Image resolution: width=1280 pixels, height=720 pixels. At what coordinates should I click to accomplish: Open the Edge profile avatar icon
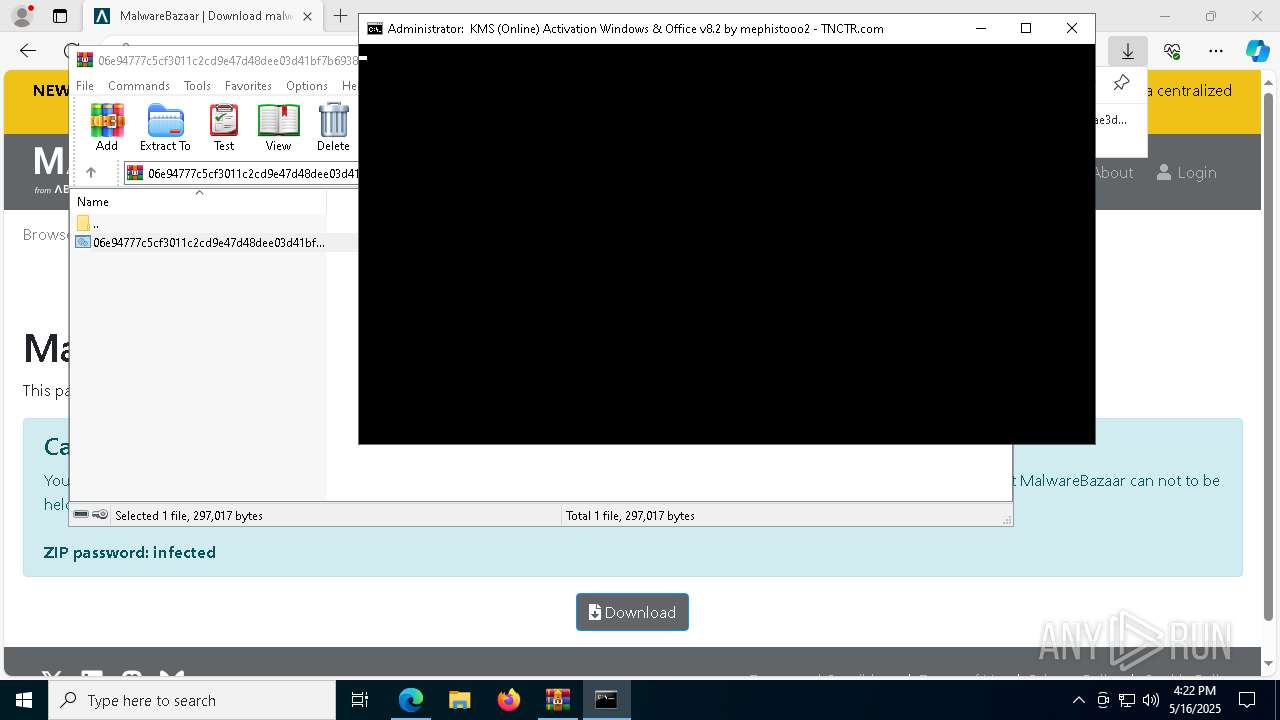tap(22, 16)
